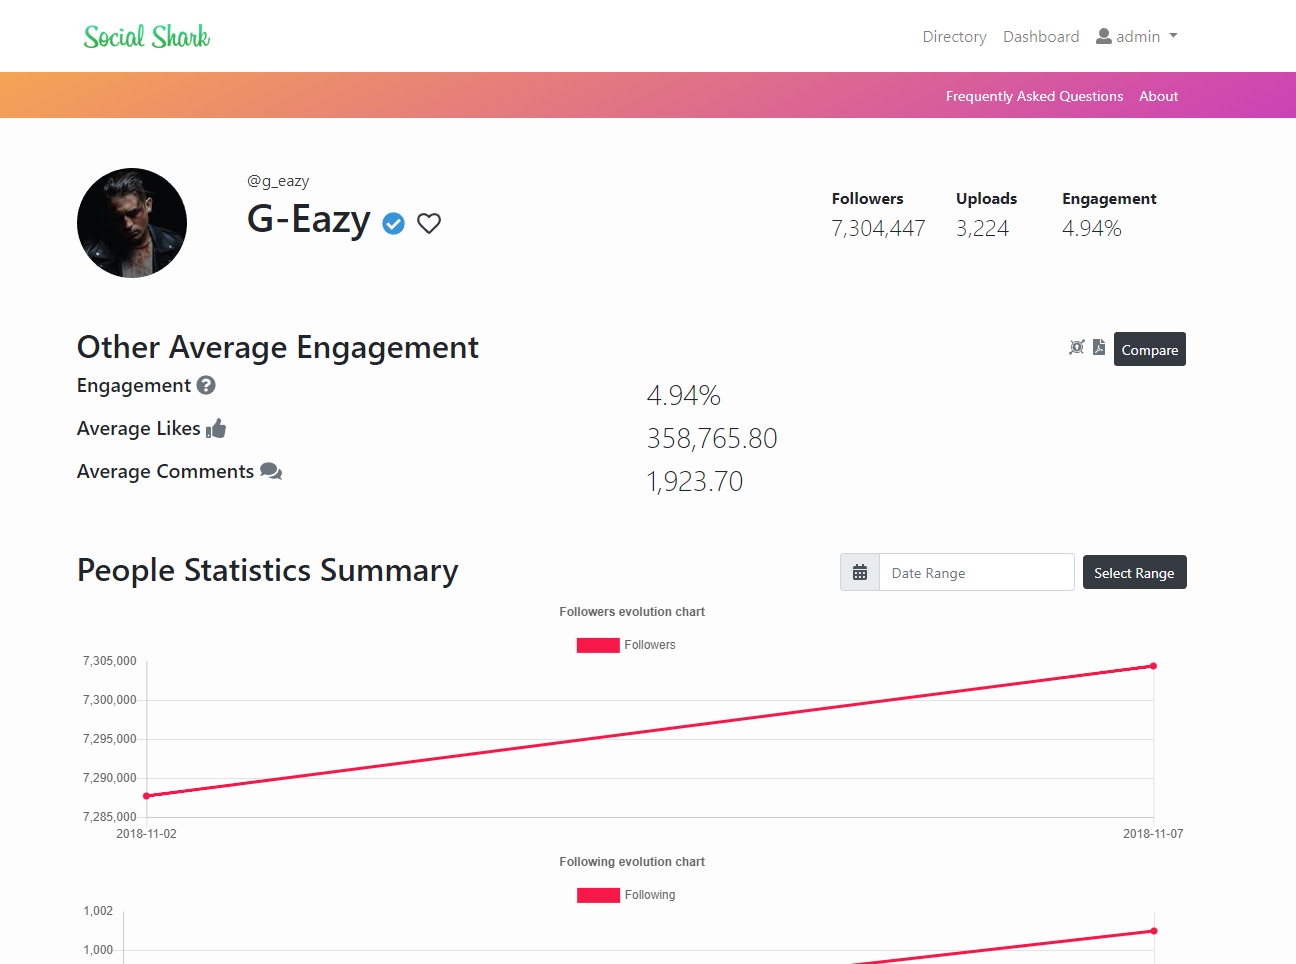Screen dimensions: 1296x964
Task: Click the Other Average Engagement heading
Action: click(x=278, y=347)
